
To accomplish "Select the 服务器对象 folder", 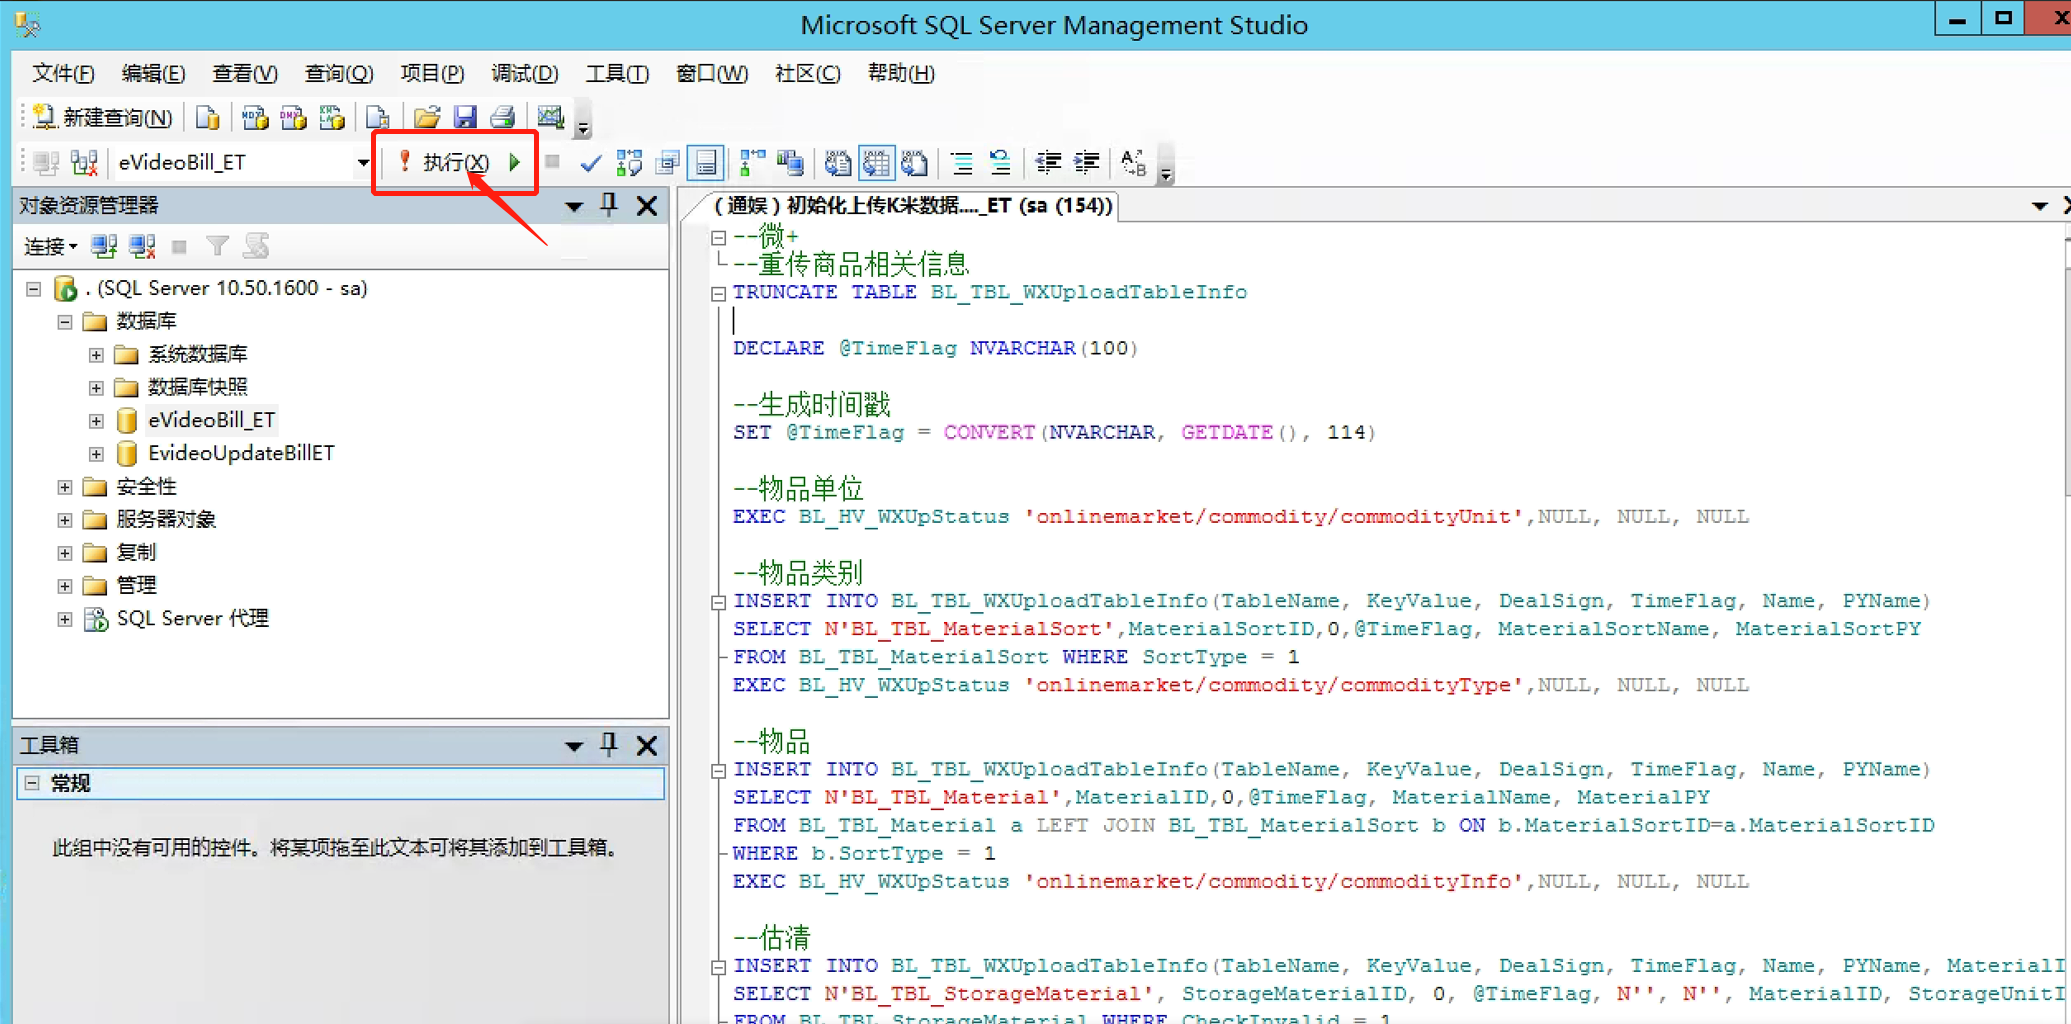I will point(166,519).
